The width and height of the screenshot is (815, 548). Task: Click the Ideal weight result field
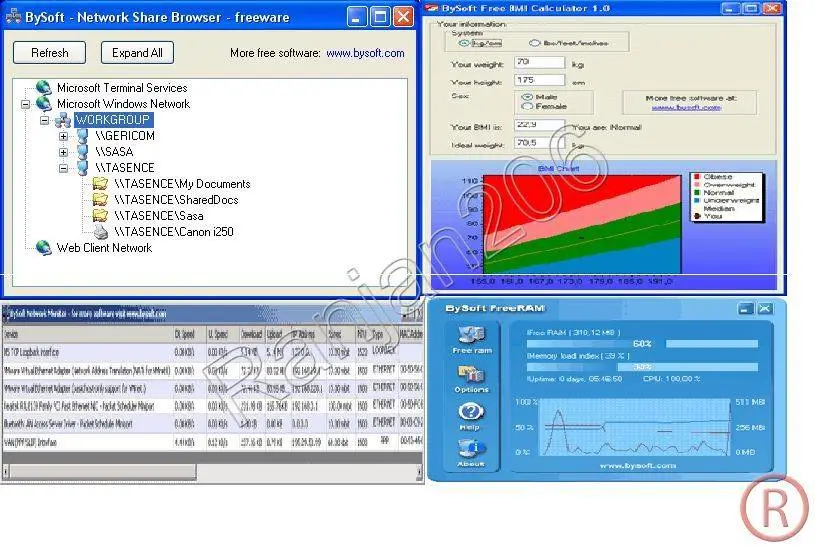pyautogui.click(x=539, y=142)
